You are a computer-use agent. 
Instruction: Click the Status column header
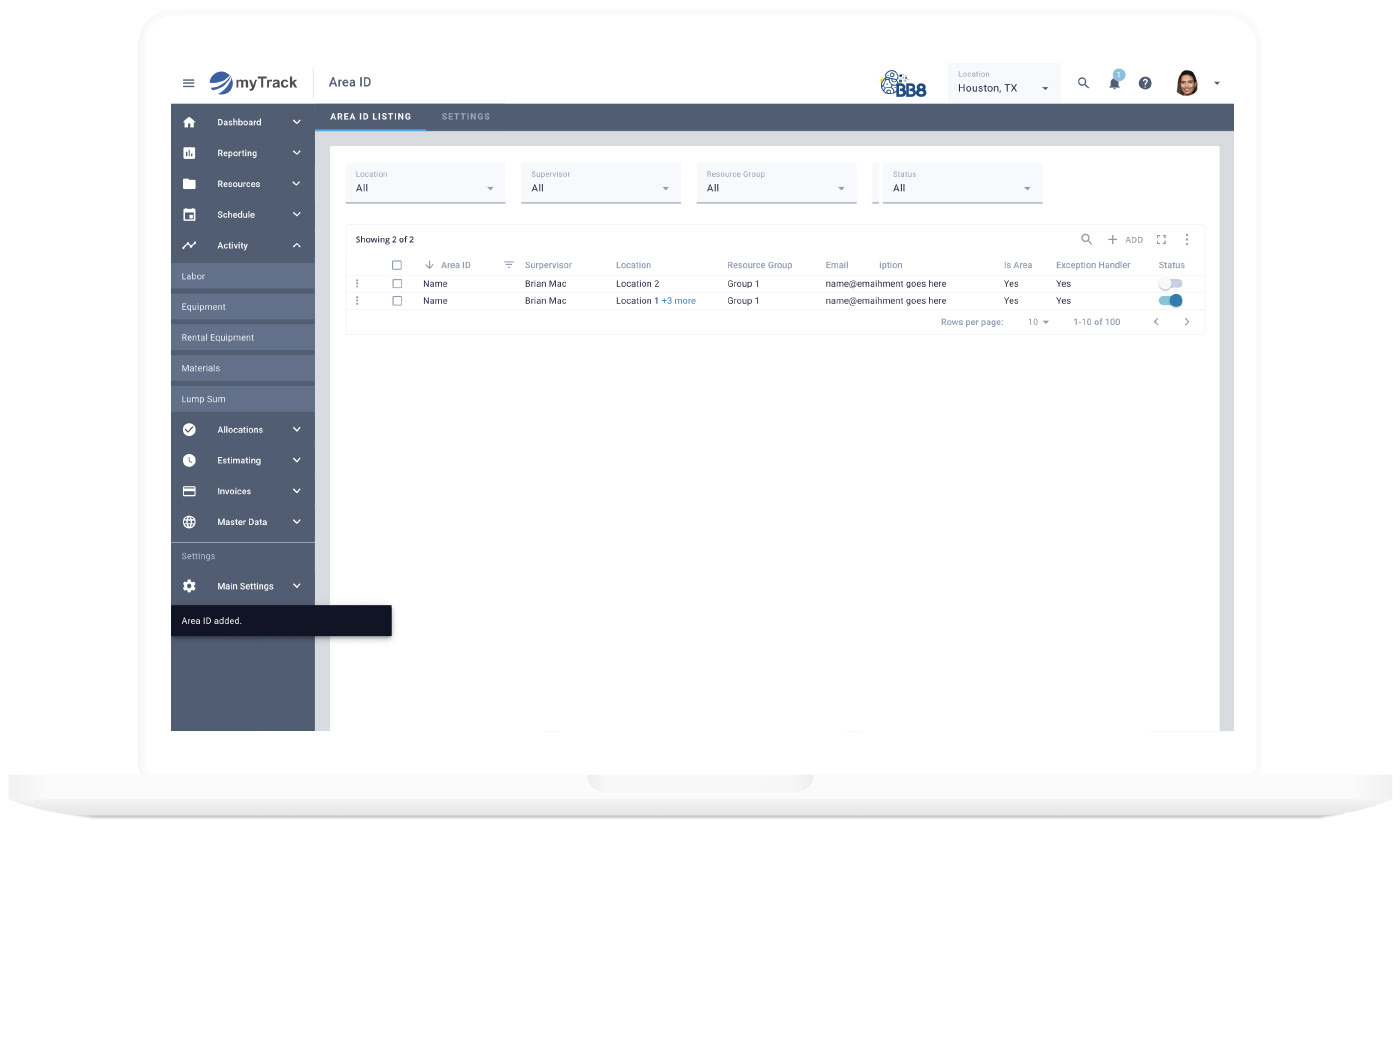pos(1172,265)
